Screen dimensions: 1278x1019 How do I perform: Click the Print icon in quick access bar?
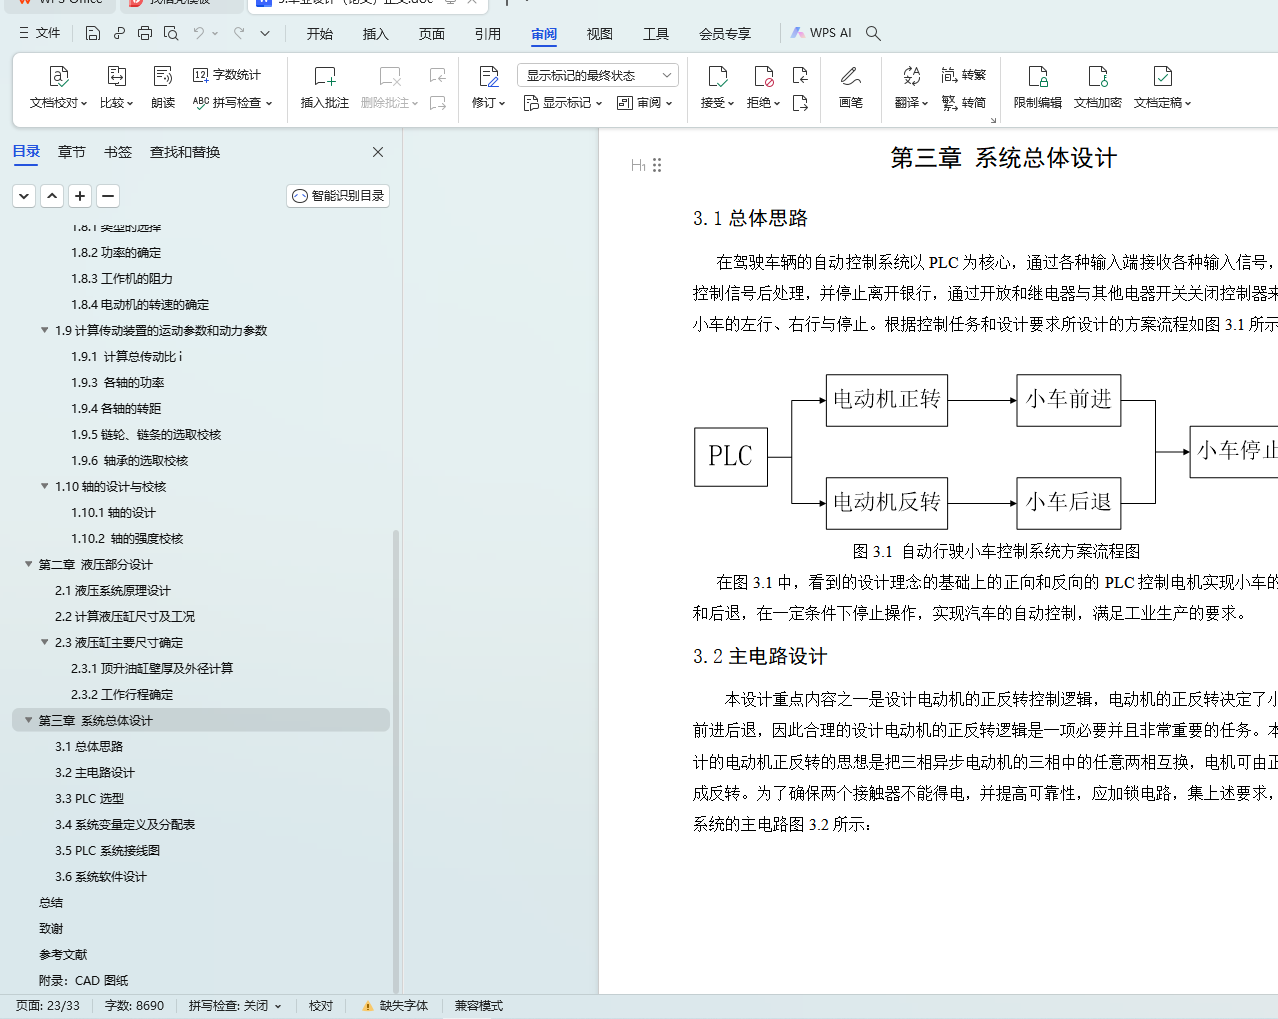[x=145, y=33]
